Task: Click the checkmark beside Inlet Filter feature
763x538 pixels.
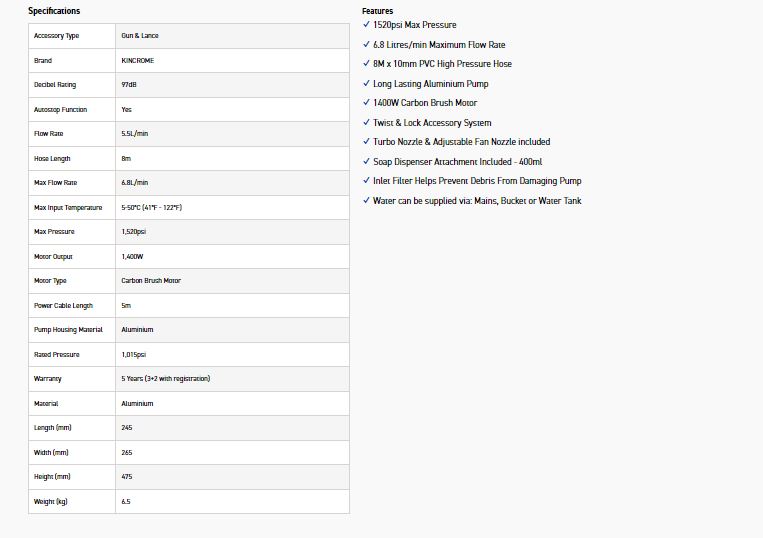Action: pyautogui.click(x=366, y=180)
